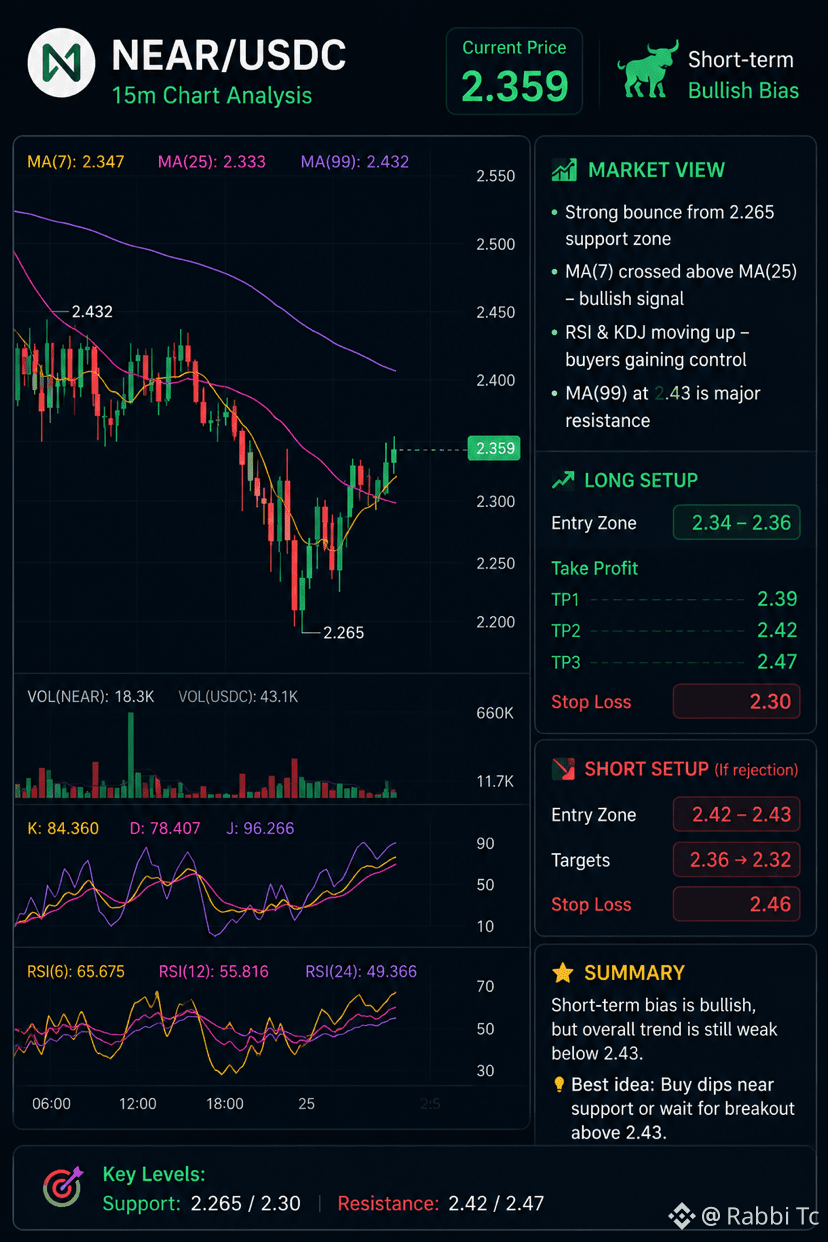This screenshot has height=1242, width=828.
Task: Click the Short Setup red down-arrow icon
Action: click(564, 769)
